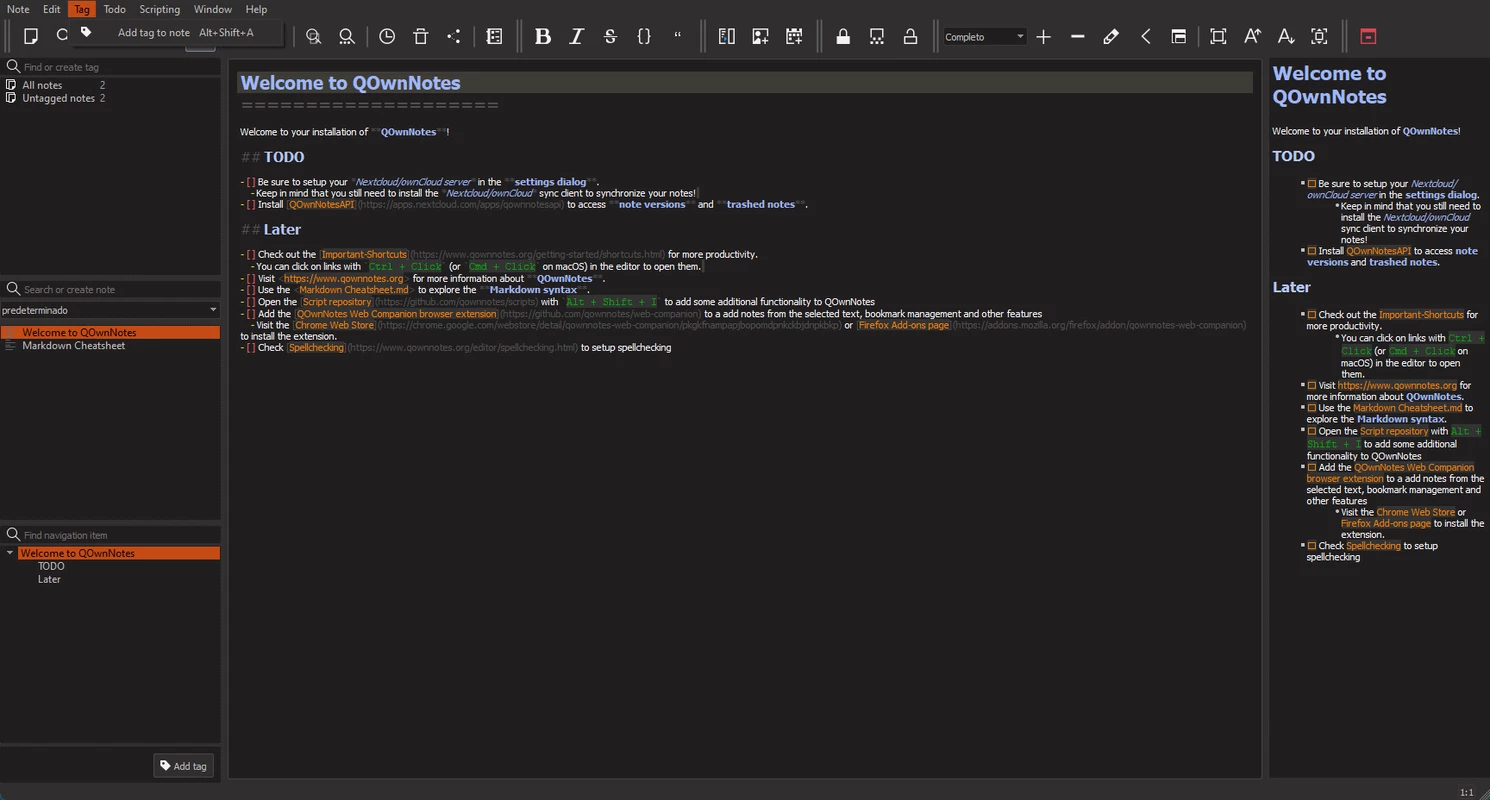Click the red window icon in toolbar

pyautogui.click(x=1368, y=36)
